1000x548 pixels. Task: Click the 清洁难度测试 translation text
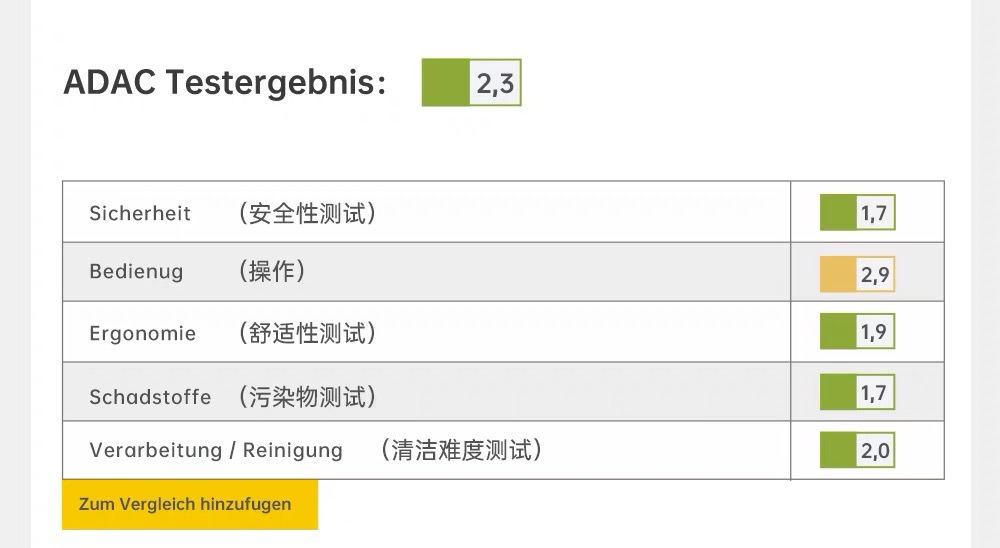coord(461,450)
